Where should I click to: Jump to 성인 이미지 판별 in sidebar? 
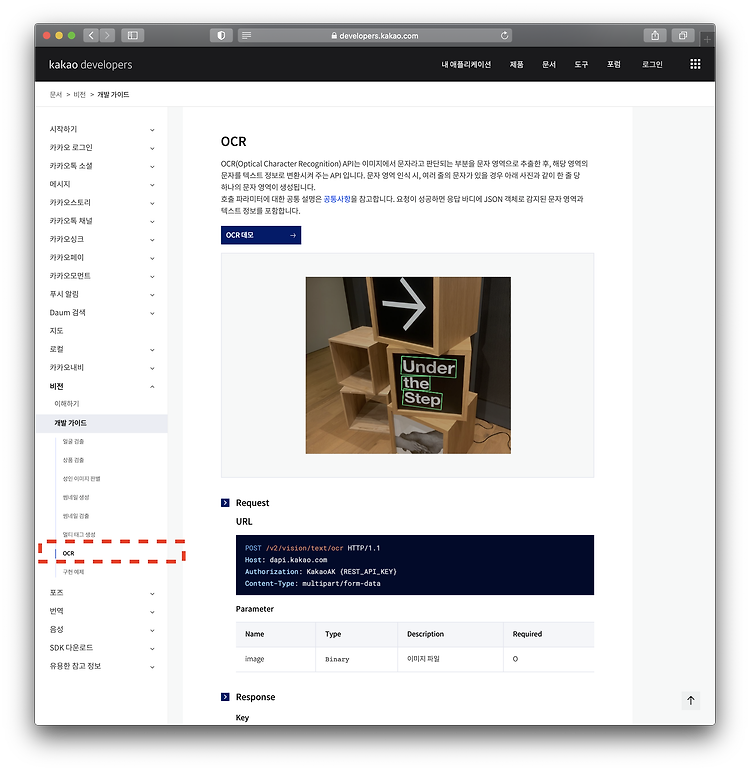[x=81, y=478]
